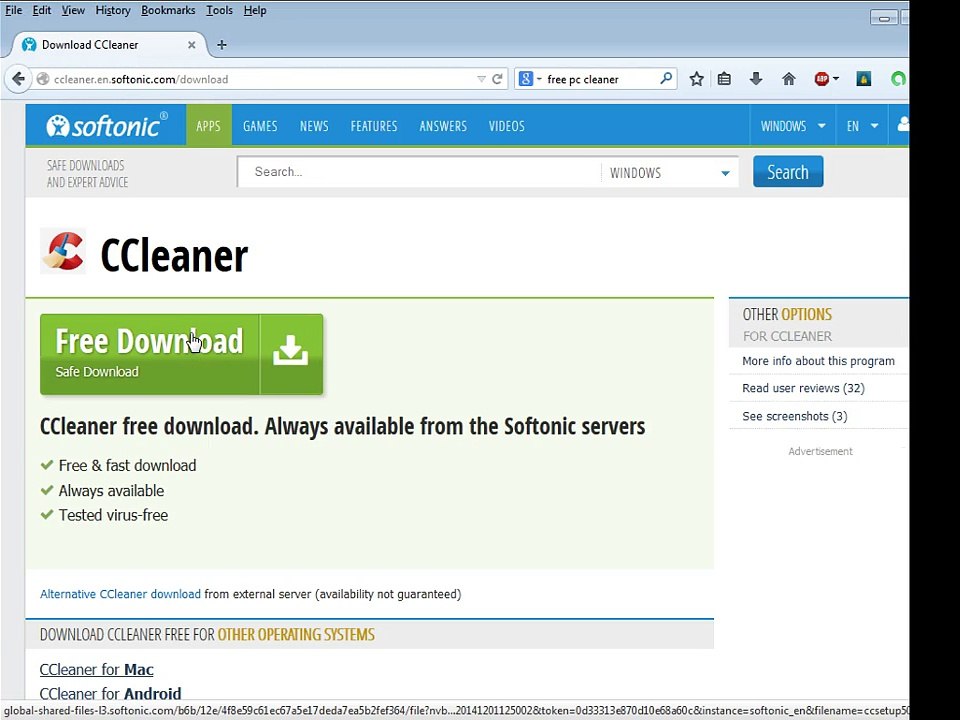Image resolution: width=960 pixels, height=720 pixels.
Task: Open VIDEOS section
Action: (x=506, y=126)
